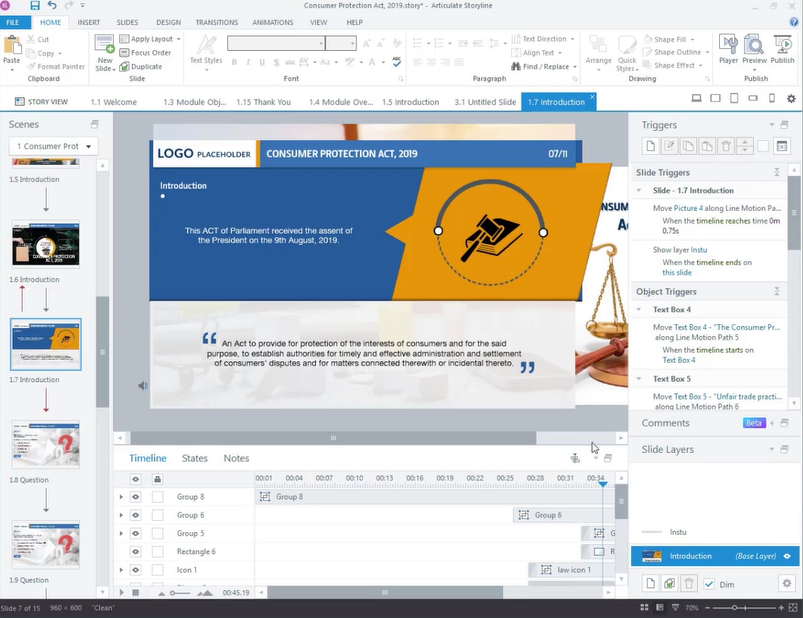Switch to the Notes tab
Screen dimensions: 803x618
click(x=236, y=458)
